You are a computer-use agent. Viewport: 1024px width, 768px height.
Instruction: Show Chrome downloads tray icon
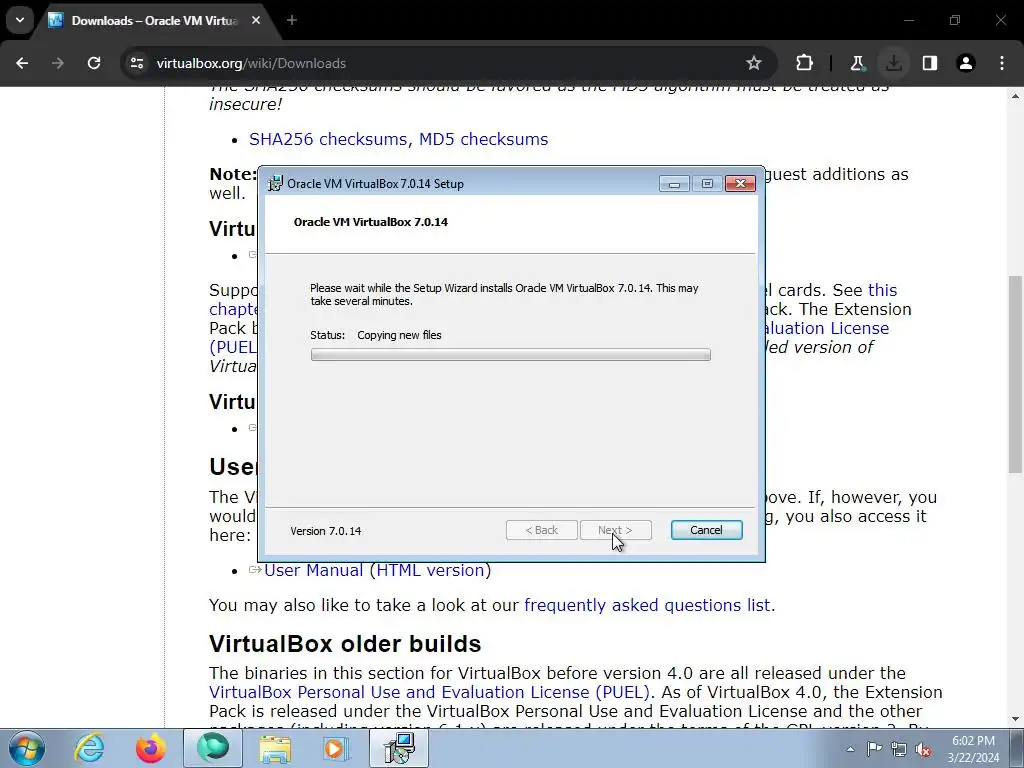click(893, 63)
